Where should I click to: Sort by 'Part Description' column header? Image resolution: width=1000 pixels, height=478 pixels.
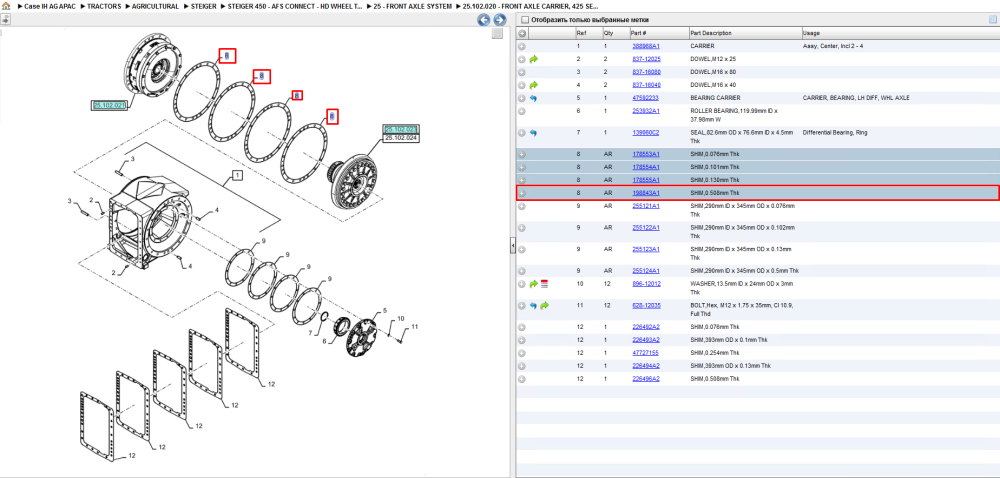(711, 33)
